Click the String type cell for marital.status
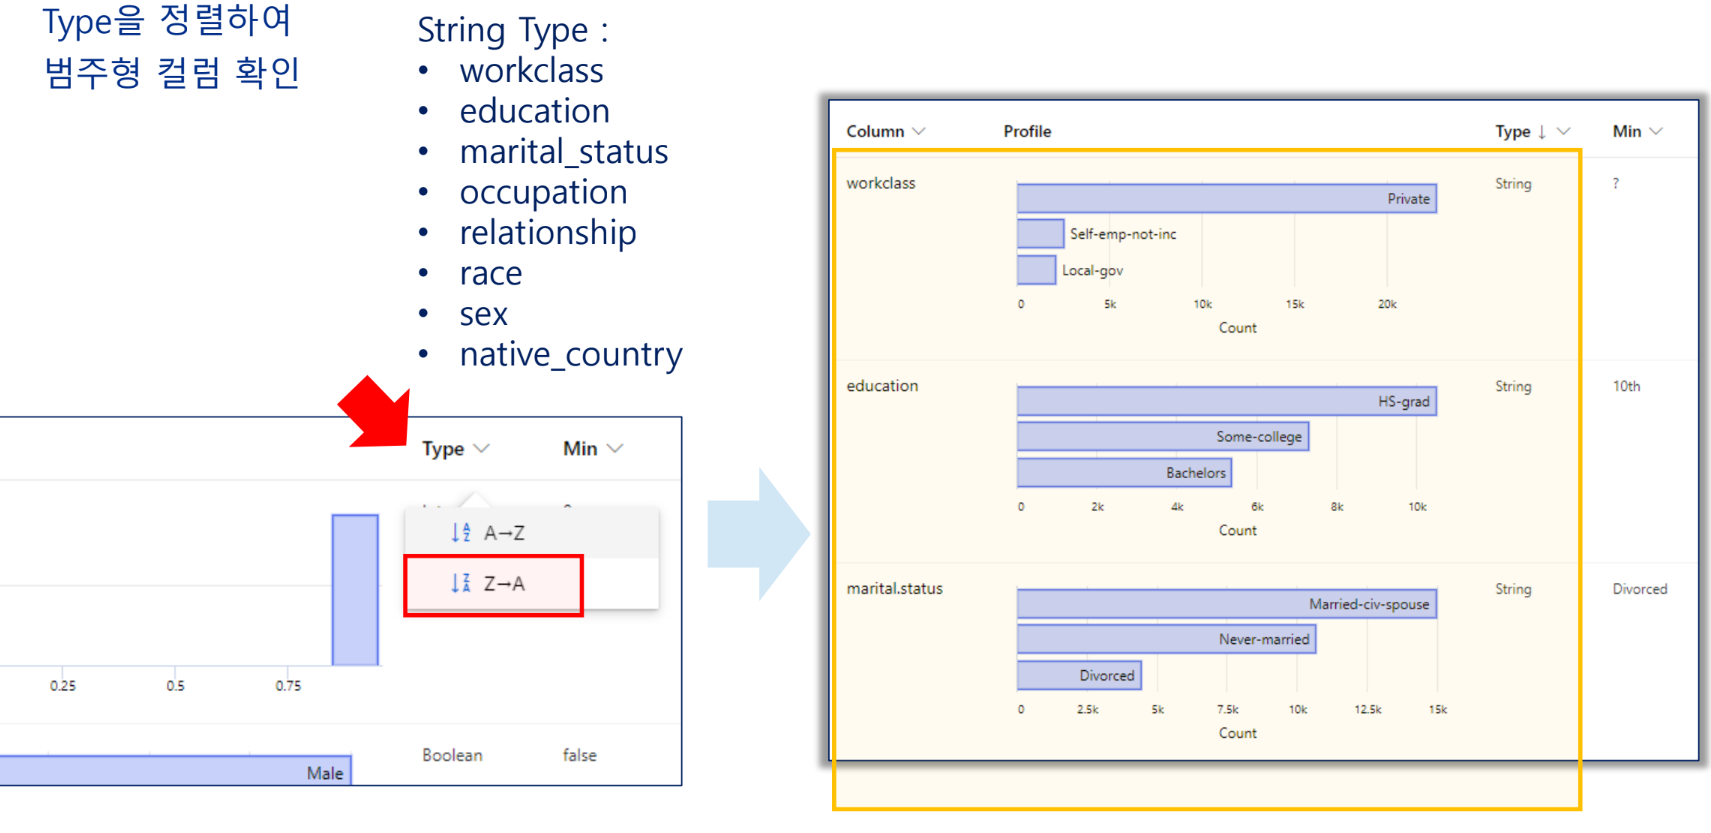 [1513, 589]
